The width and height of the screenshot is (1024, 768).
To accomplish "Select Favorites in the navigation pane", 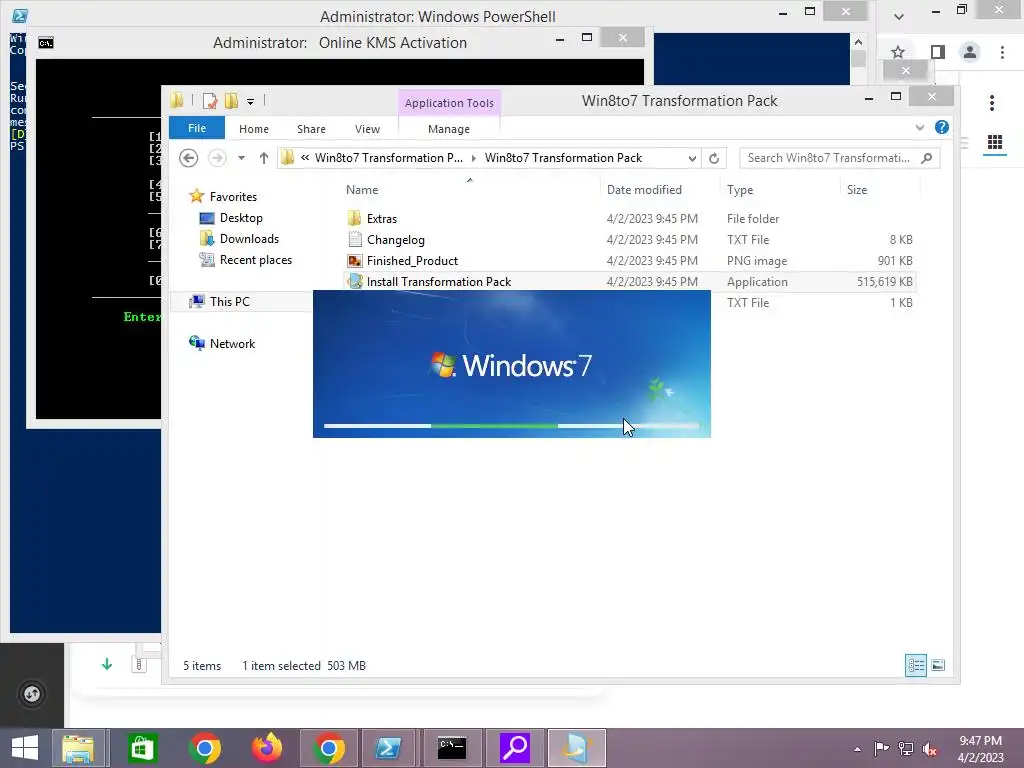I will [x=233, y=197].
